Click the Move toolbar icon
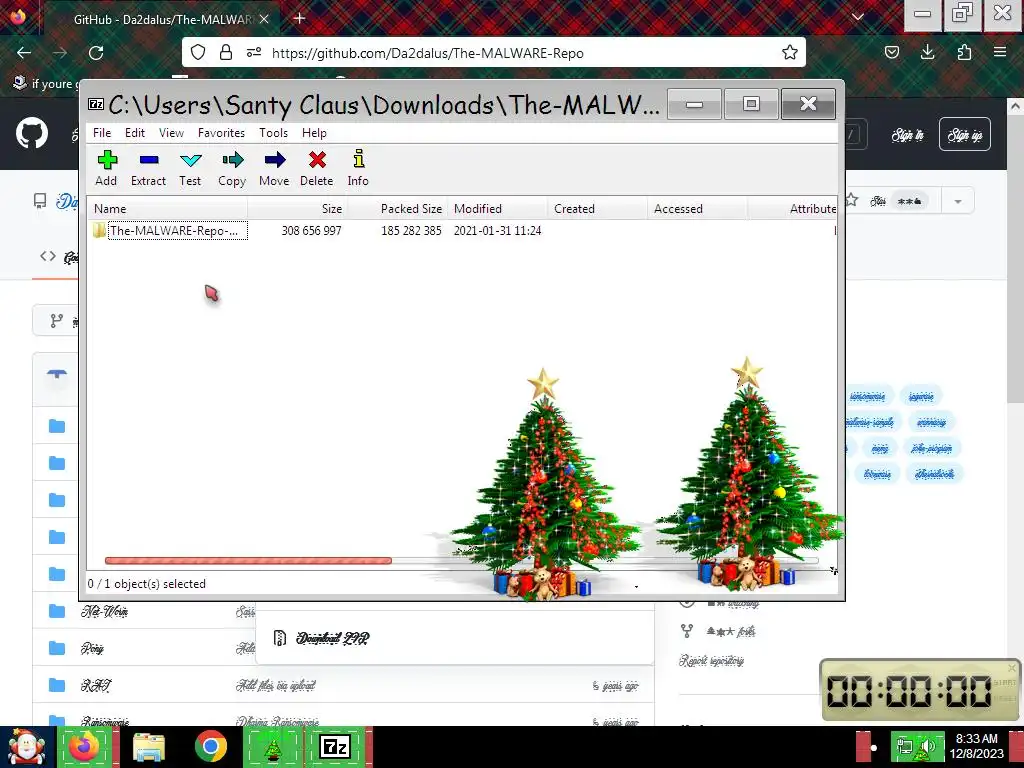The height and width of the screenshot is (768, 1024). pos(274,161)
